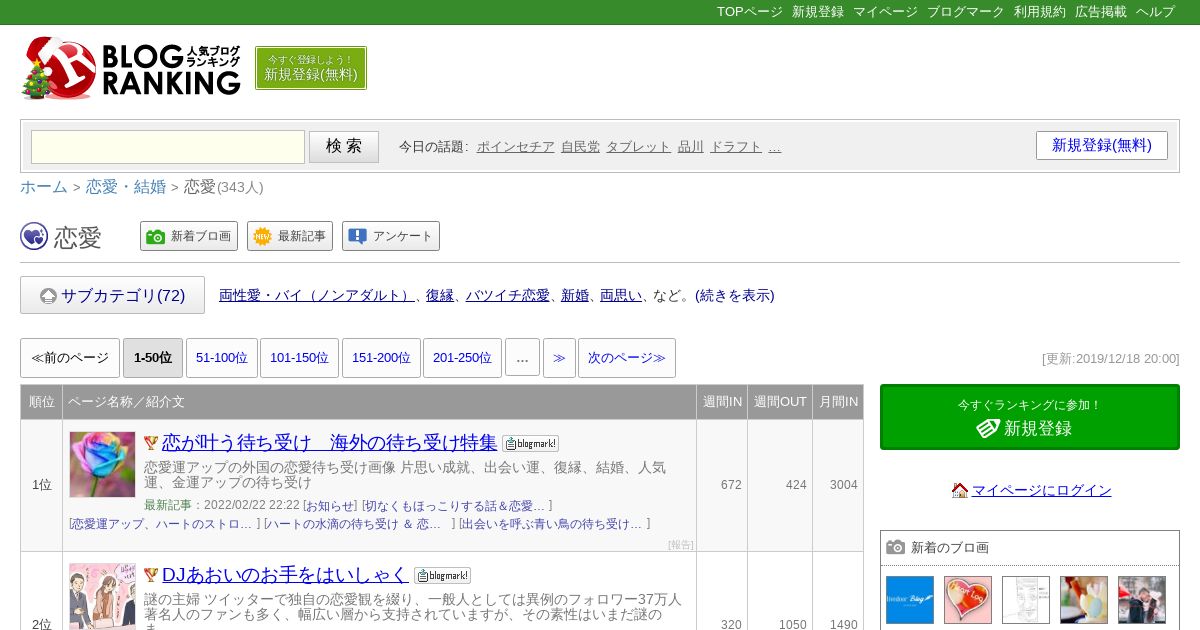Click 次のページ≫ pagination button
The image size is (1200, 630).
pyautogui.click(x=627, y=358)
